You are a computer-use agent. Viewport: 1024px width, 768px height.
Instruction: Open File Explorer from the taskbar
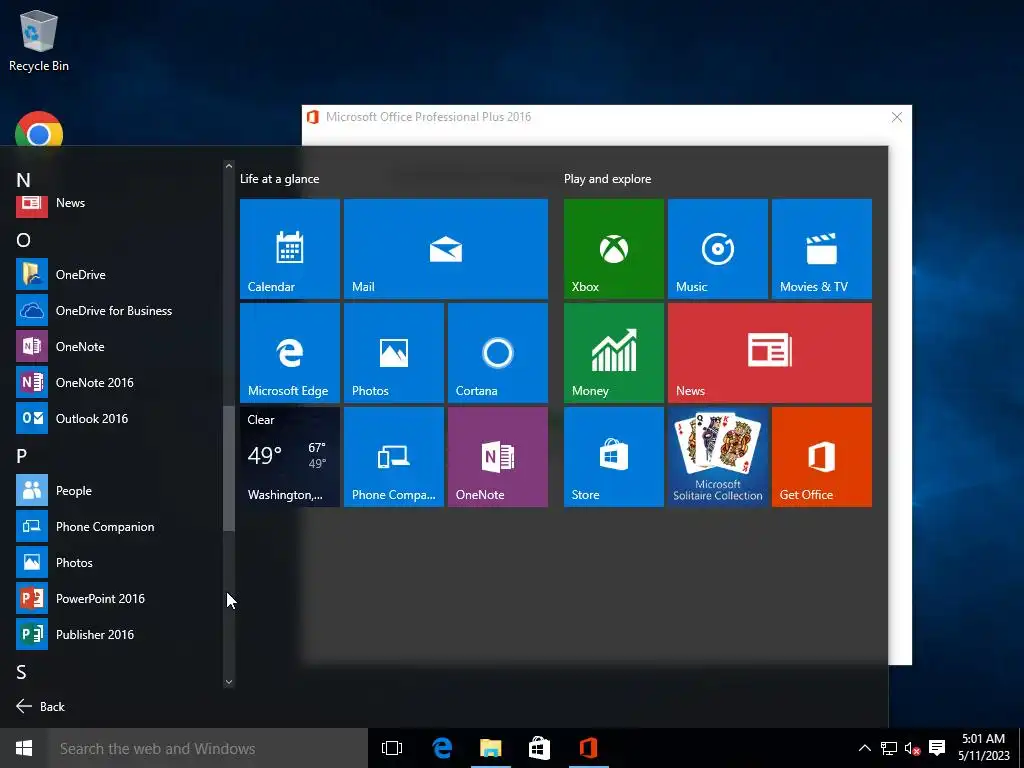click(x=490, y=748)
